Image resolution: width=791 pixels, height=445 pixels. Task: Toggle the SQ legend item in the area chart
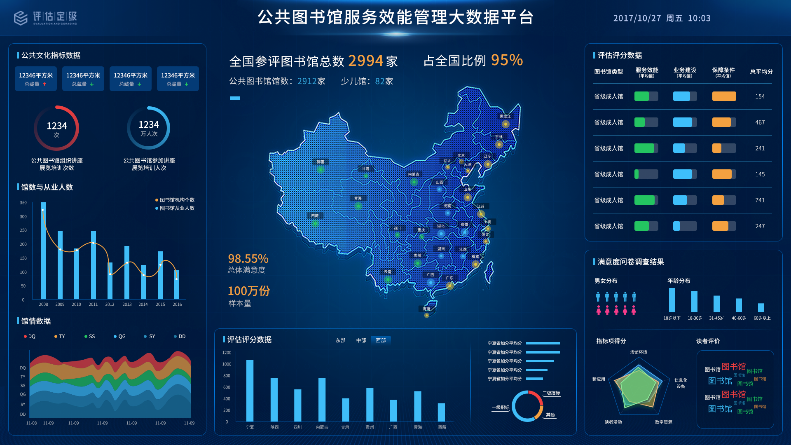[31, 337]
